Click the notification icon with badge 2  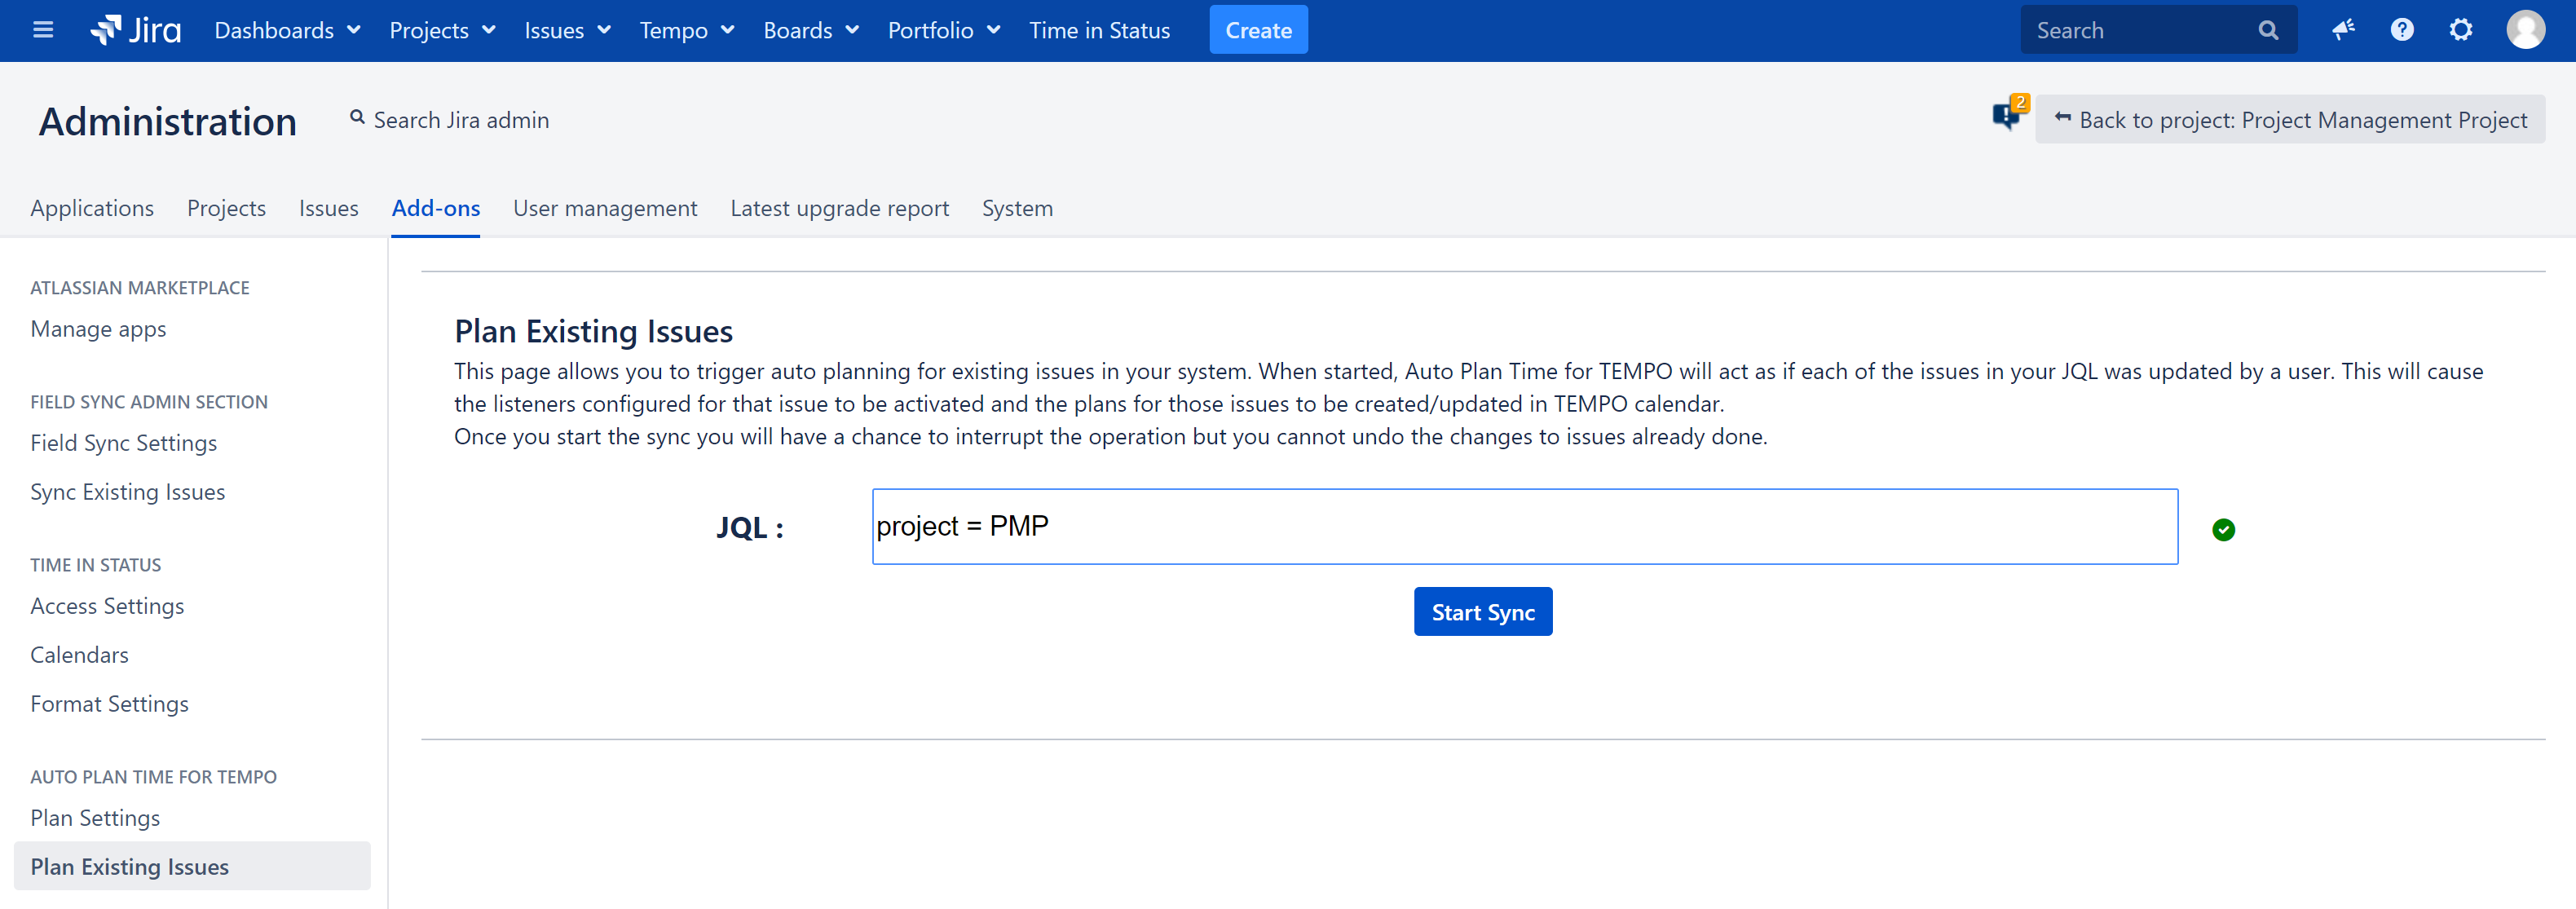[2007, 116]
